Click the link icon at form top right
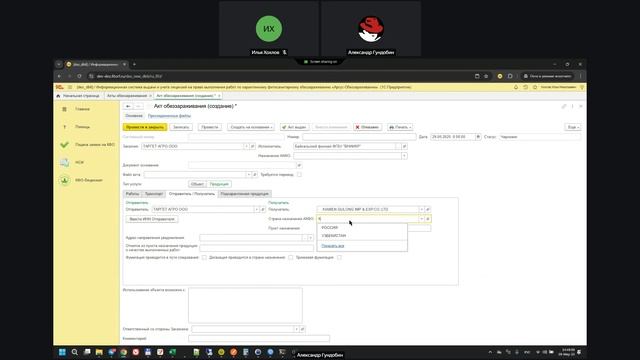Screen dimensions: 640x360 click(x=564, y=106)
